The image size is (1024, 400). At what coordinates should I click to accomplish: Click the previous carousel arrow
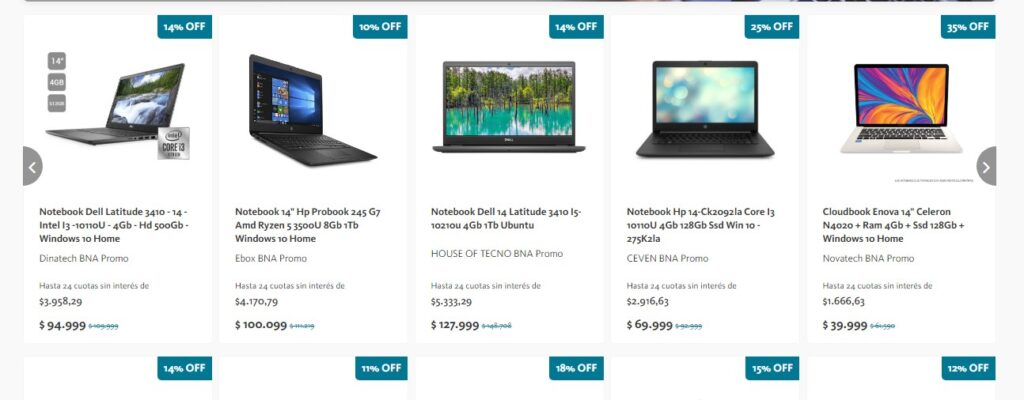pyautogui.click(x=33, y=166)
